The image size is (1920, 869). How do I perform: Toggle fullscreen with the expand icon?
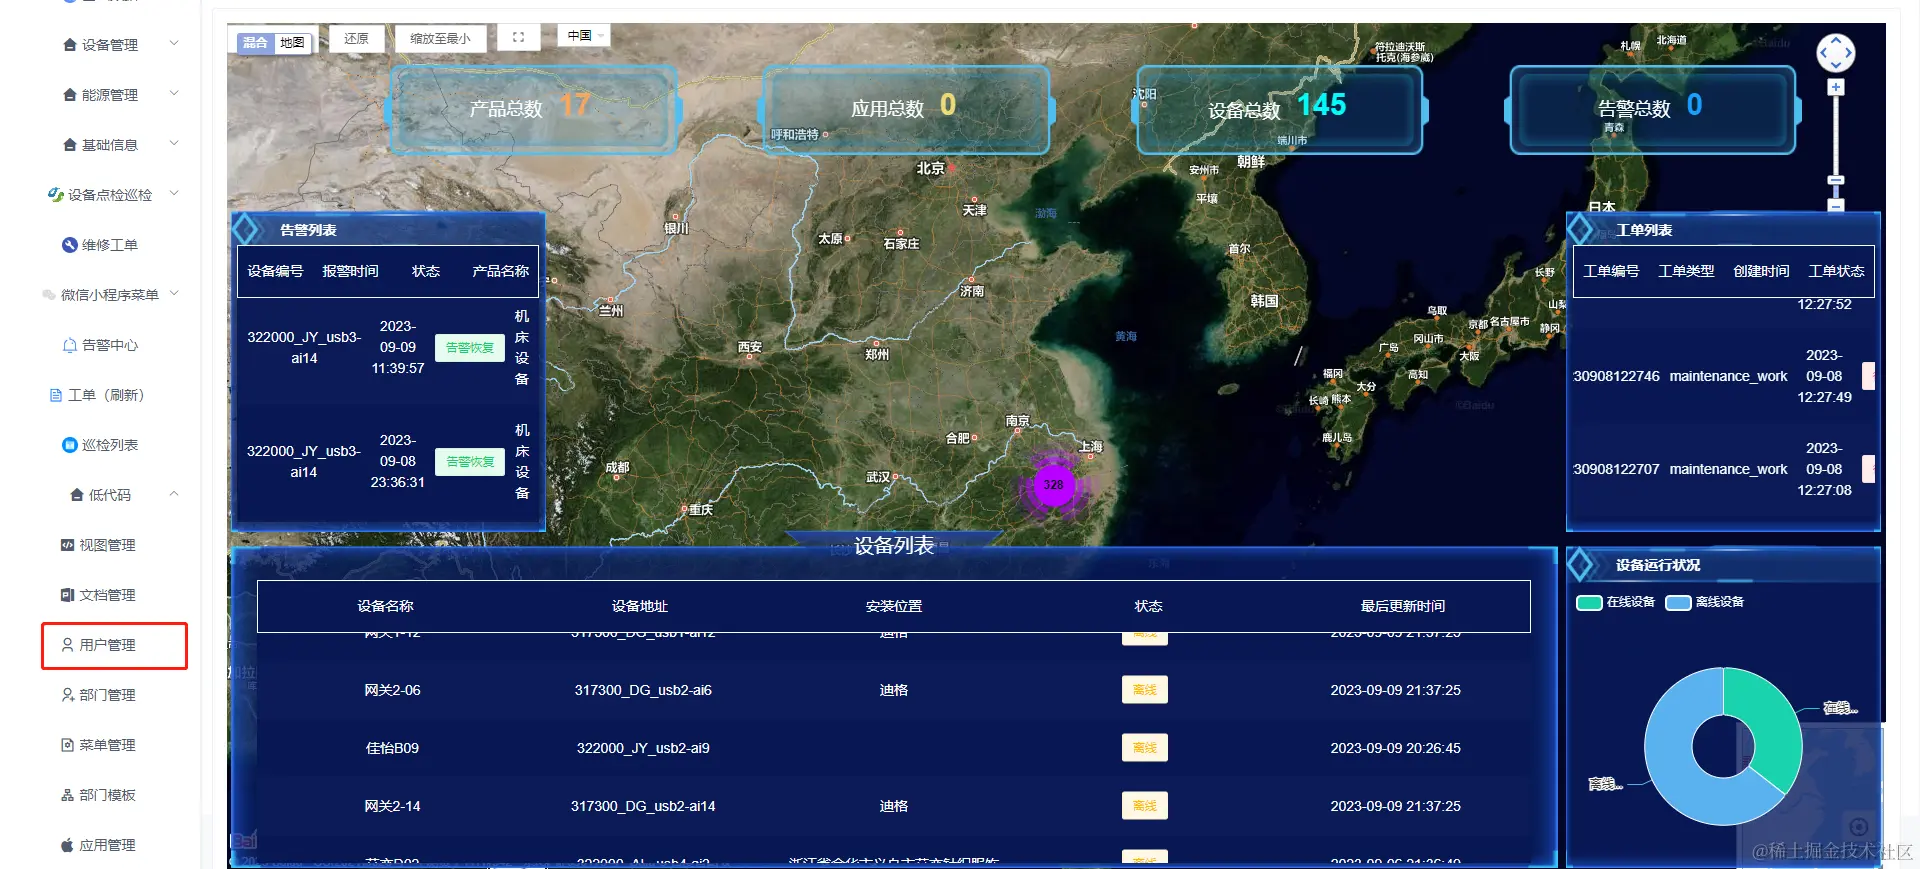coord(518,37)
